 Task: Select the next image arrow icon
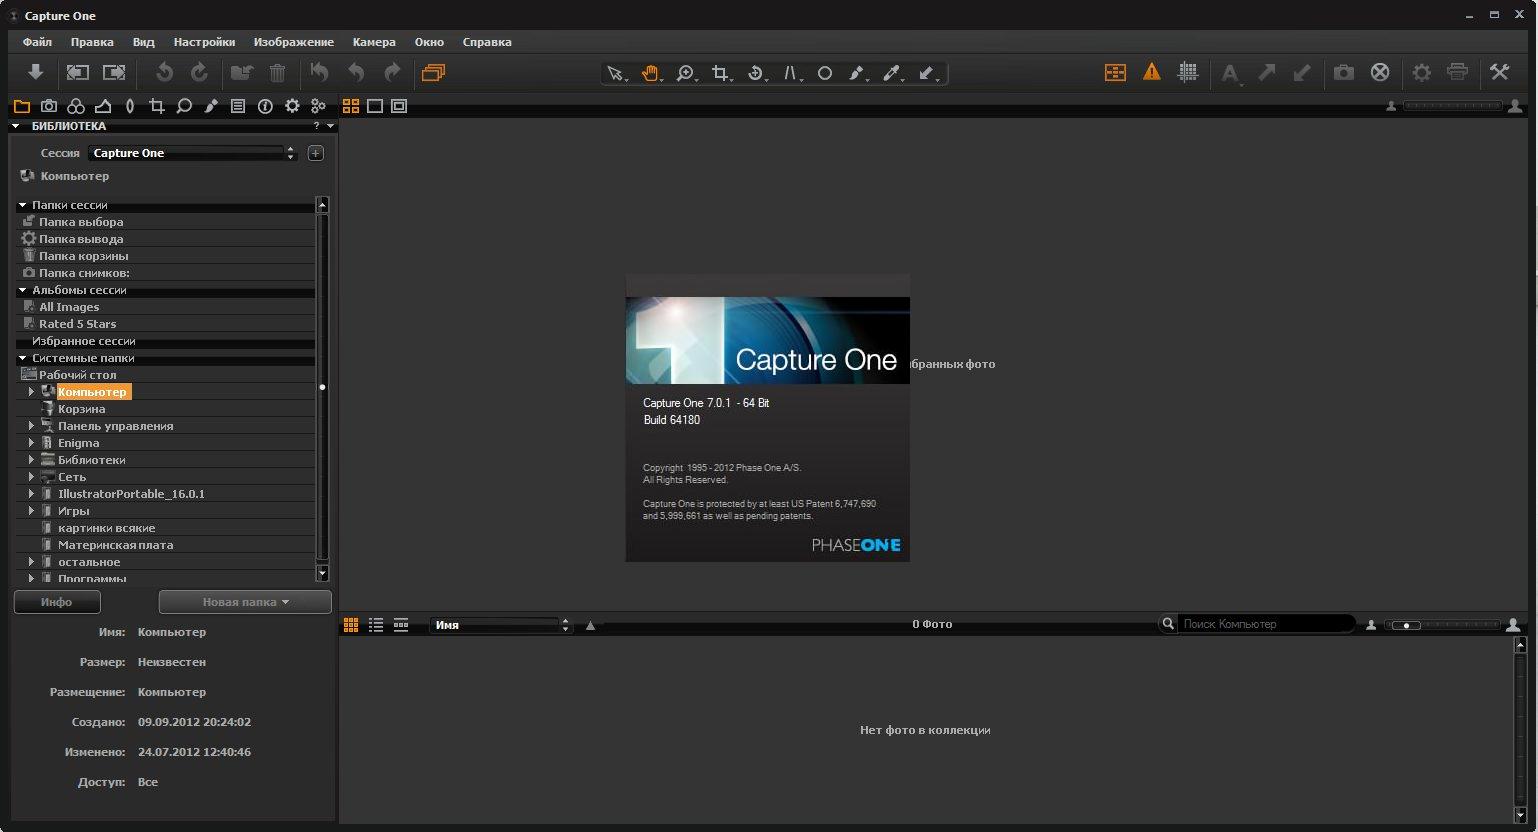click(x=115, y=72)
